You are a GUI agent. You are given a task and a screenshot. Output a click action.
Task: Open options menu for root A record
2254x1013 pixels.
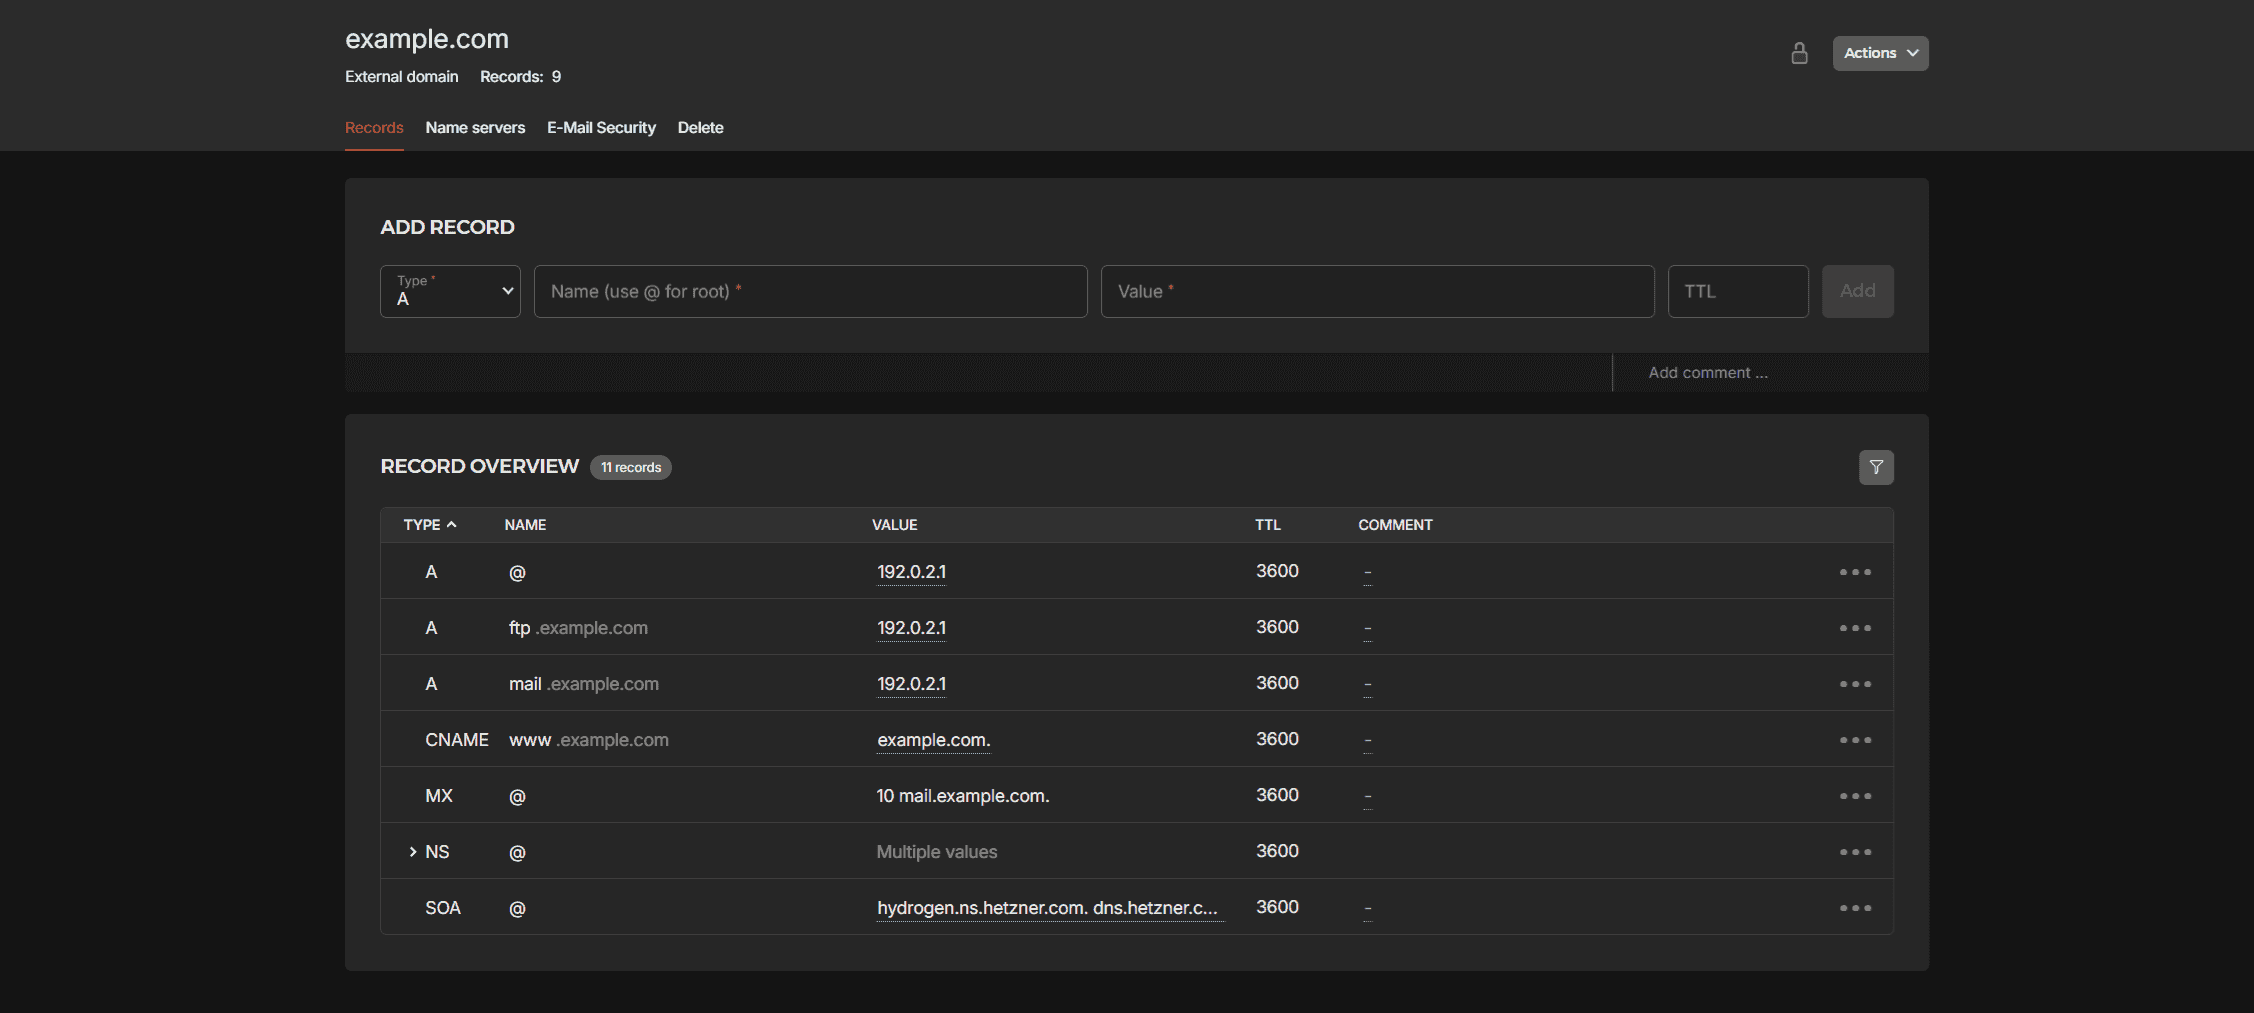1855,572
